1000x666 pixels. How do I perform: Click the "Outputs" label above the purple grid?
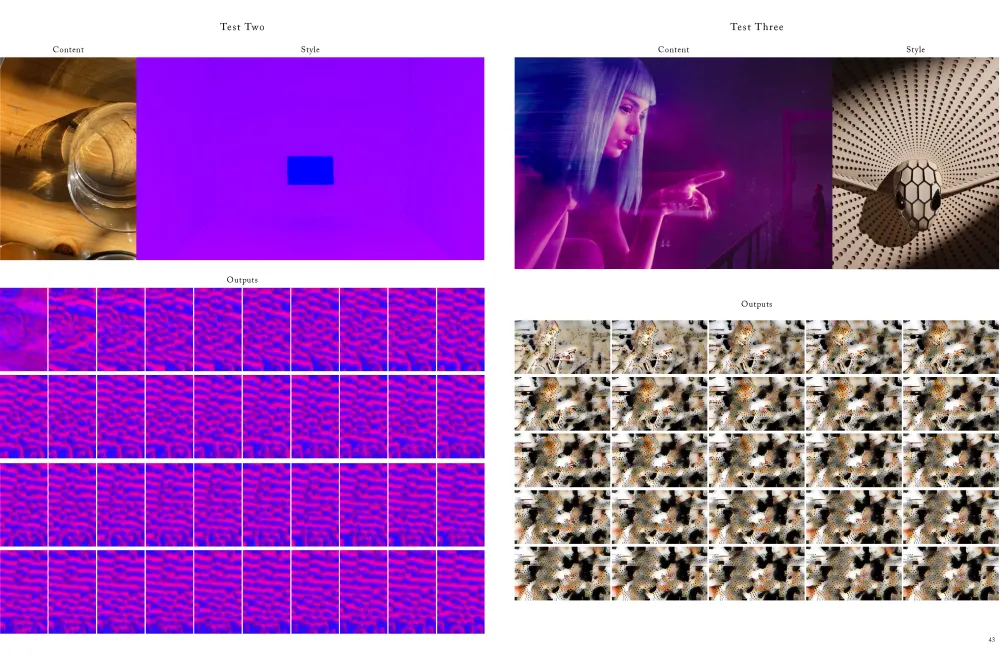(242, 279)
